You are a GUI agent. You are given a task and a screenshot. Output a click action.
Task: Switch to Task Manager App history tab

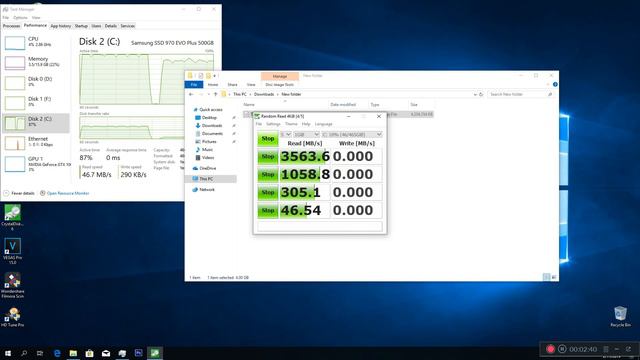click(60, 26)
